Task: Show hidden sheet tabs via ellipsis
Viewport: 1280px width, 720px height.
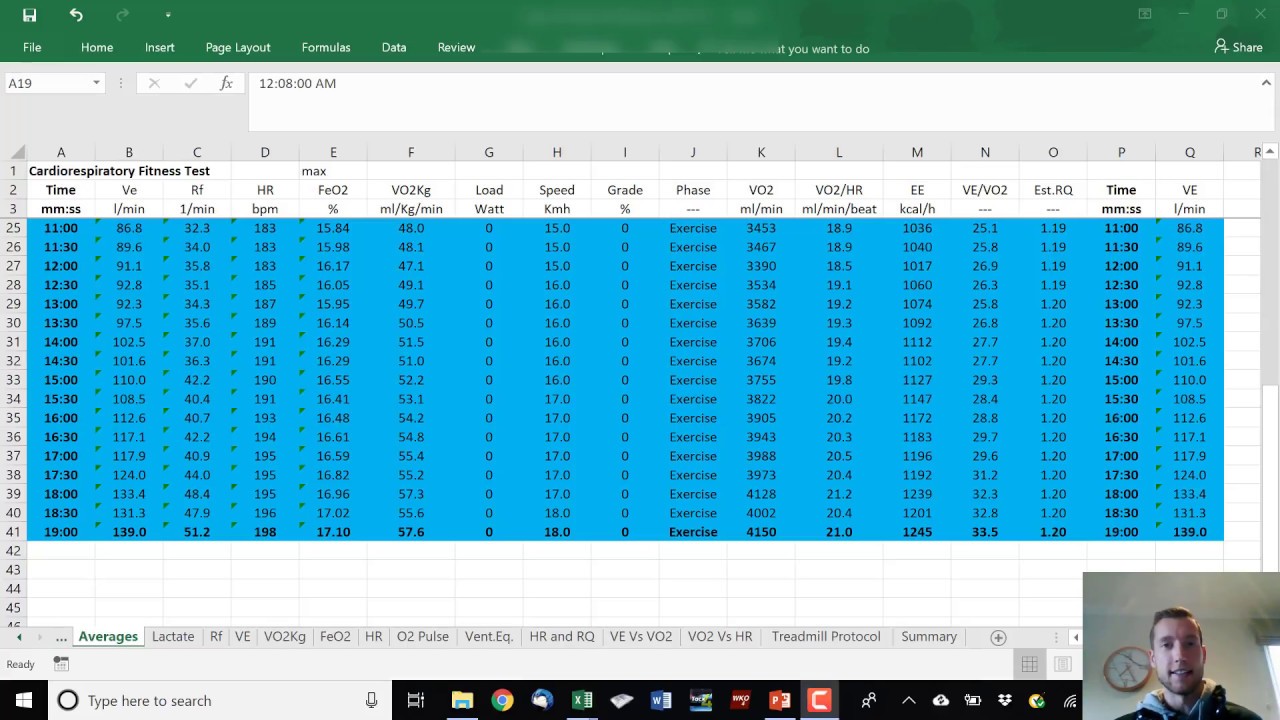Action: point(61,637)
